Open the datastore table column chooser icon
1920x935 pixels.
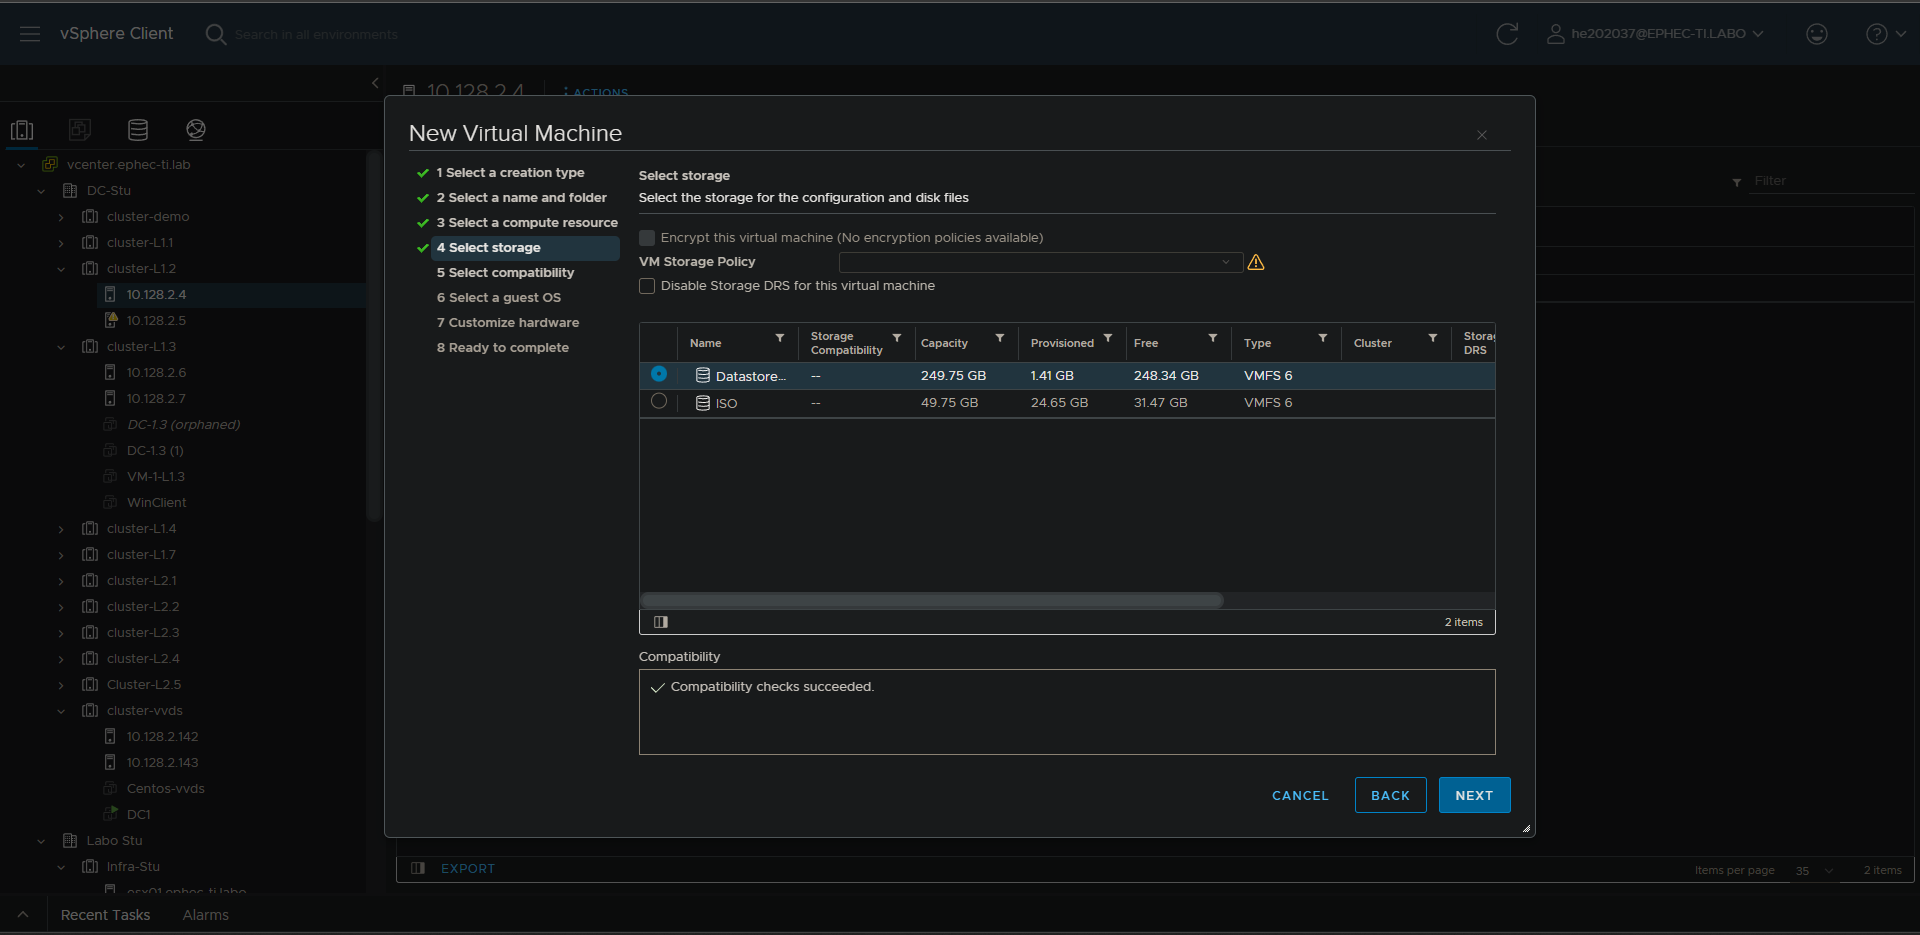coord(661,622)
